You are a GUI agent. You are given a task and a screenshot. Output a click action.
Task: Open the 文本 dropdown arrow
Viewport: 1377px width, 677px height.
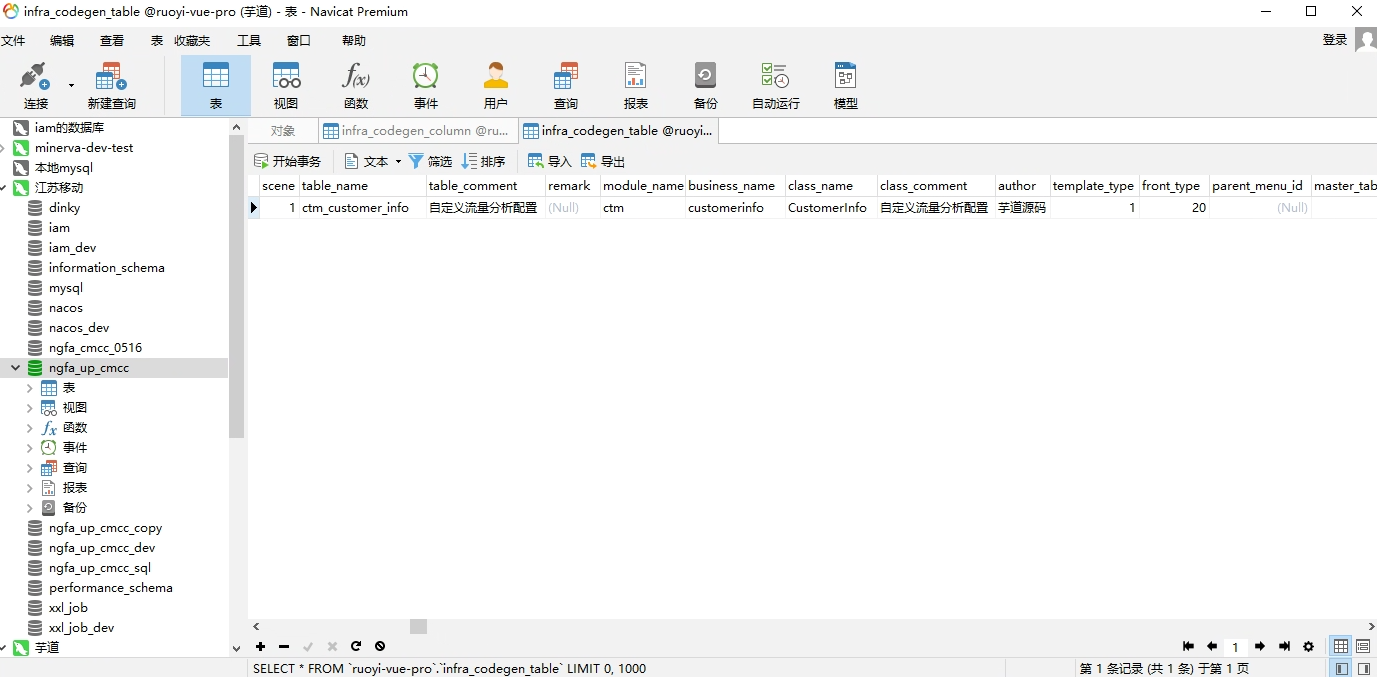tap(398, 162)
